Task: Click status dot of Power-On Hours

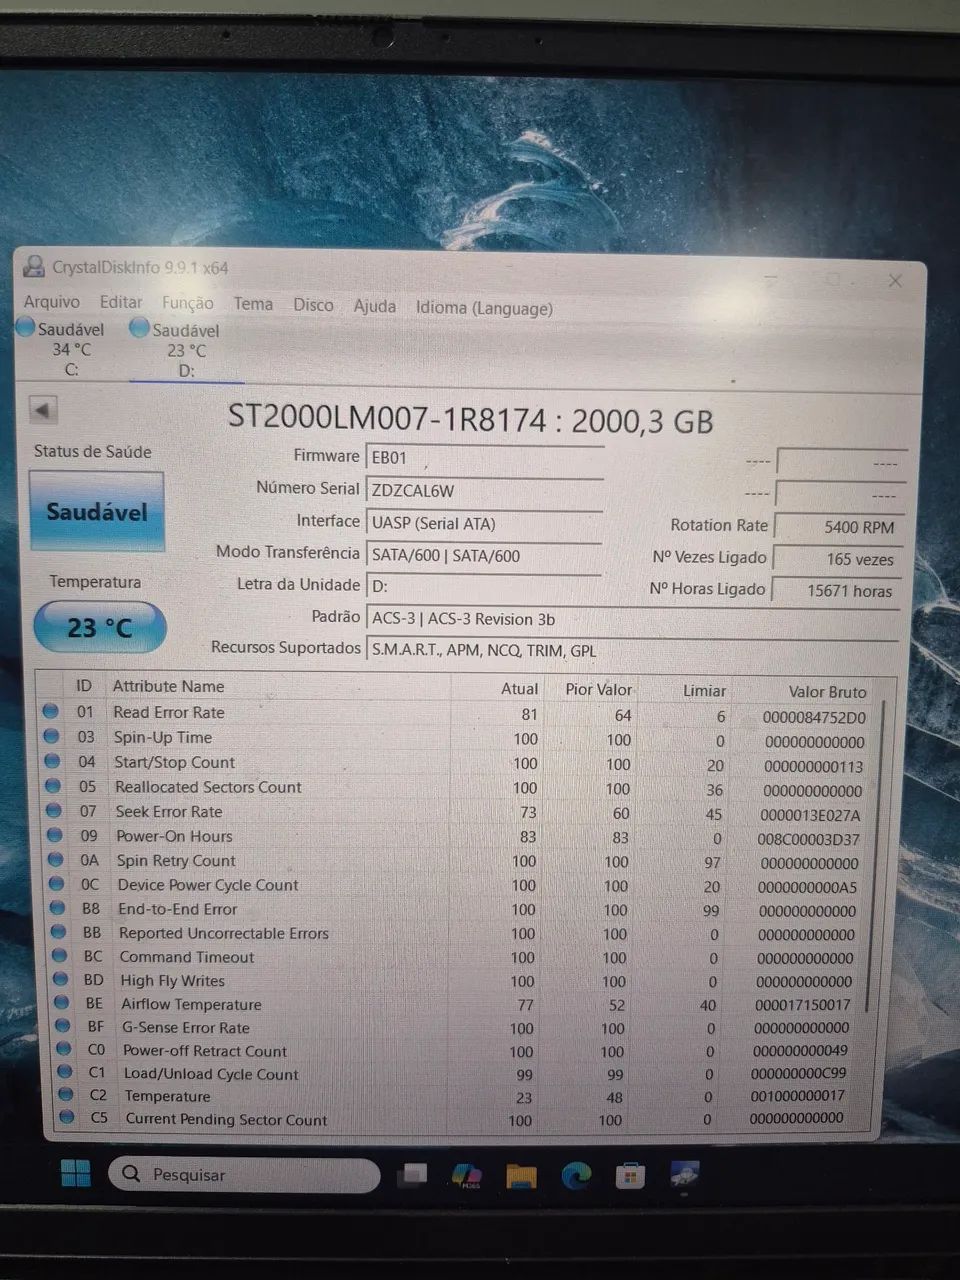Action: 55,836
